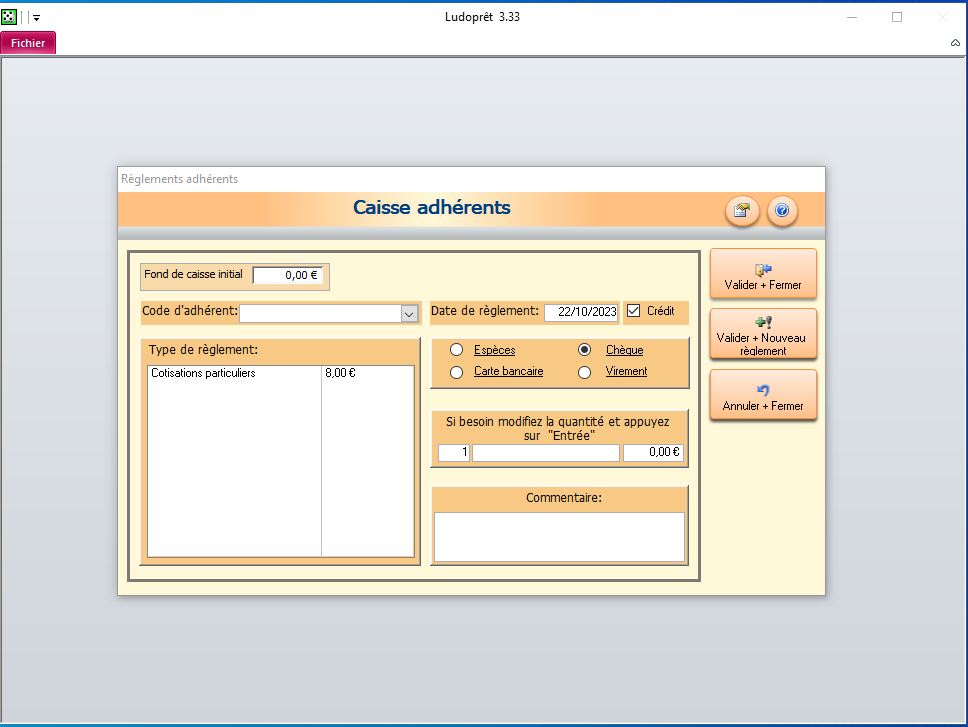This screenshot has height=727, width=968.
Task: Collapse the ribbon with the top-right chevron
Action: tap(955, 43)
